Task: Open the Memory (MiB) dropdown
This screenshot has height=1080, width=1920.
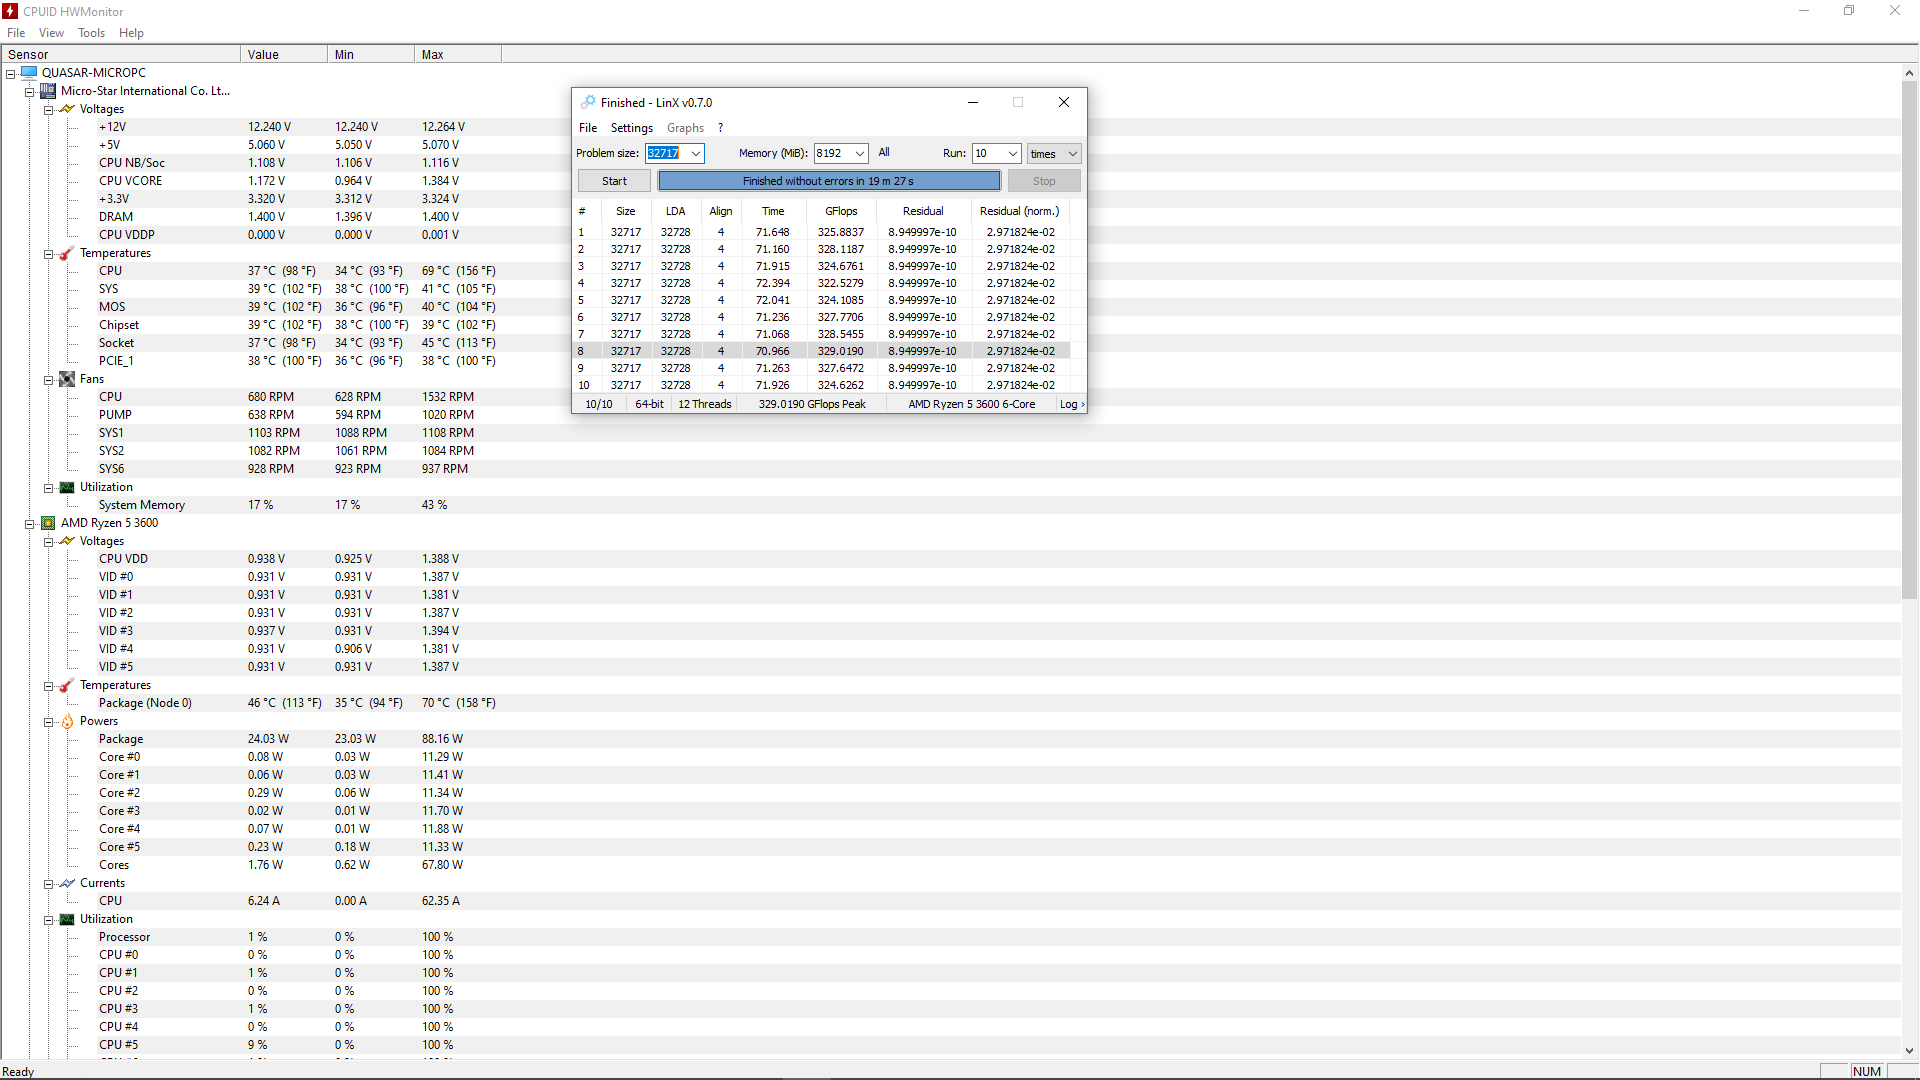Action: pyautogui.click(x=860, y=154)
